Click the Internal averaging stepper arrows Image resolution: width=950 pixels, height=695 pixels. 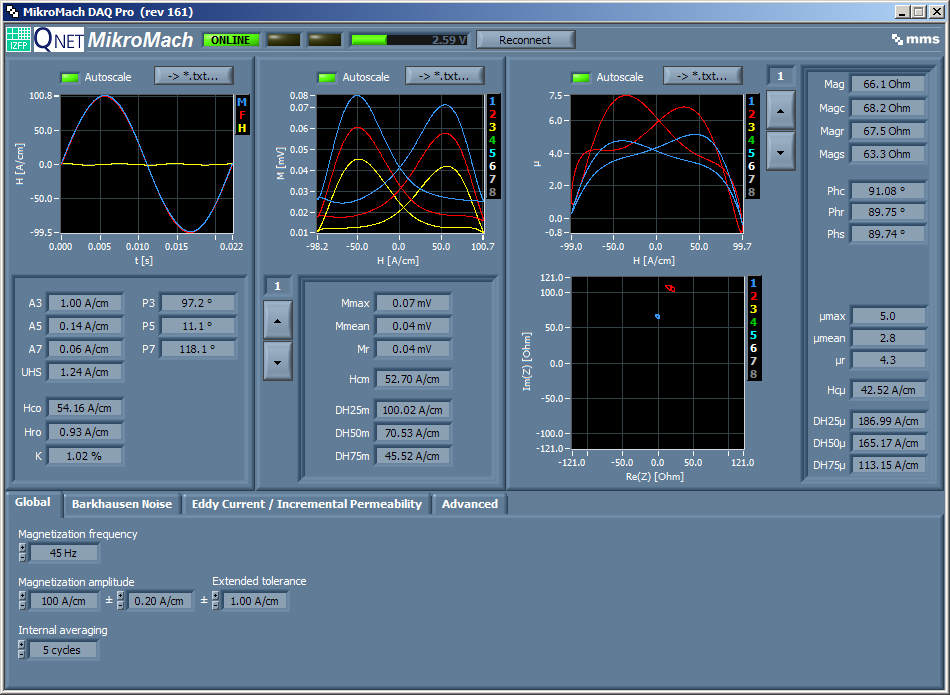coord(22,650)
